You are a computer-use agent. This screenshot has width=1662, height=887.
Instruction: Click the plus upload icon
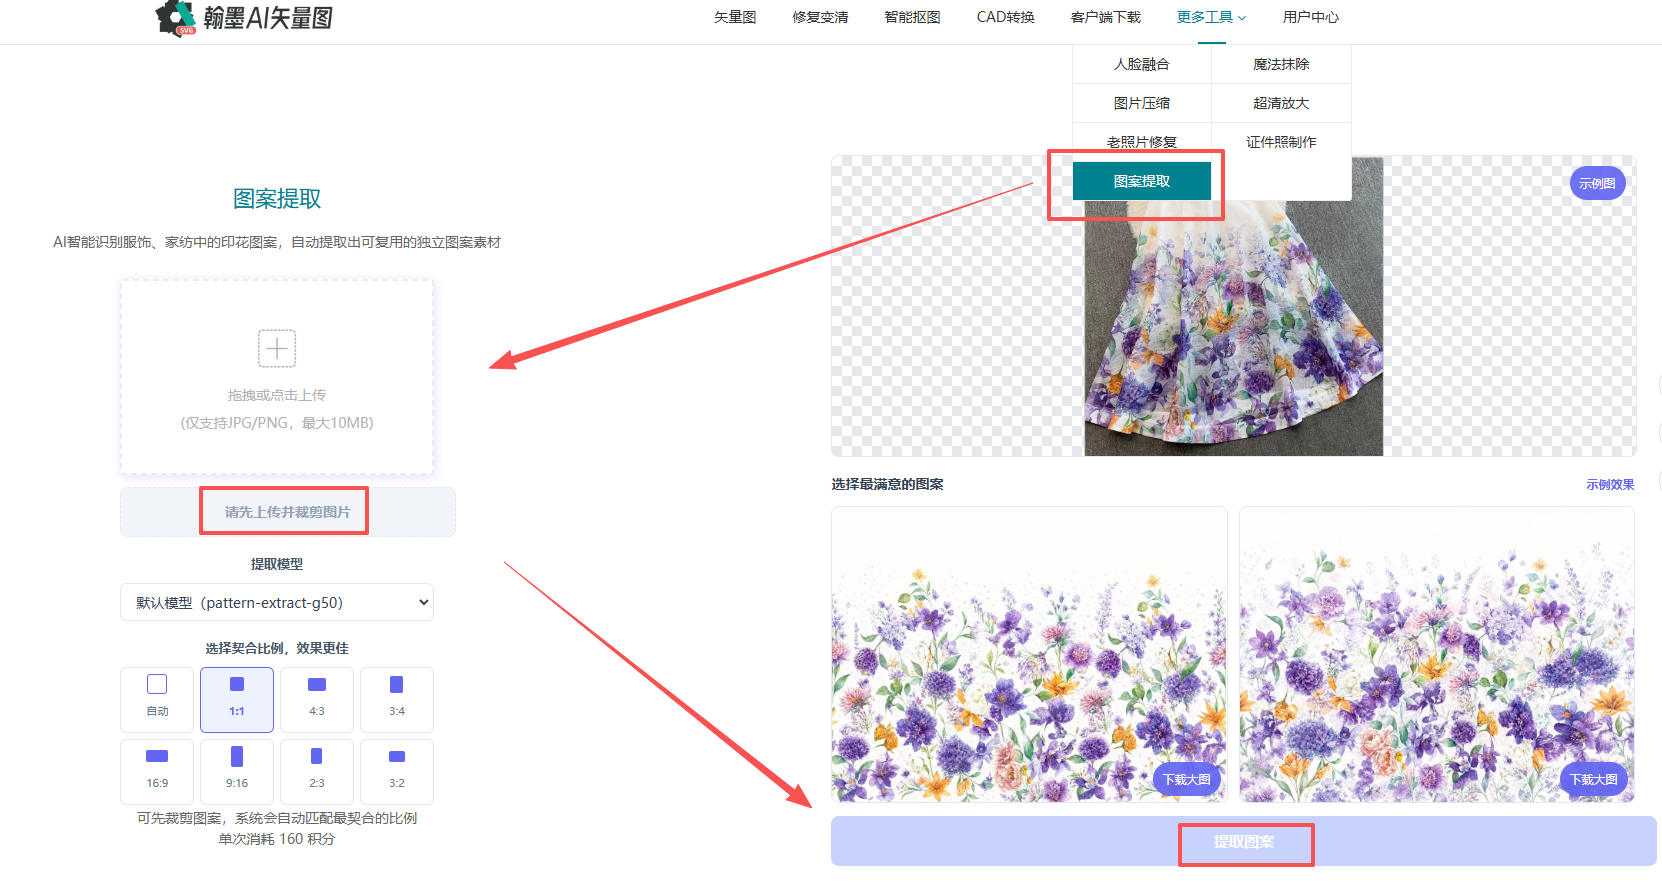[277, 348]
